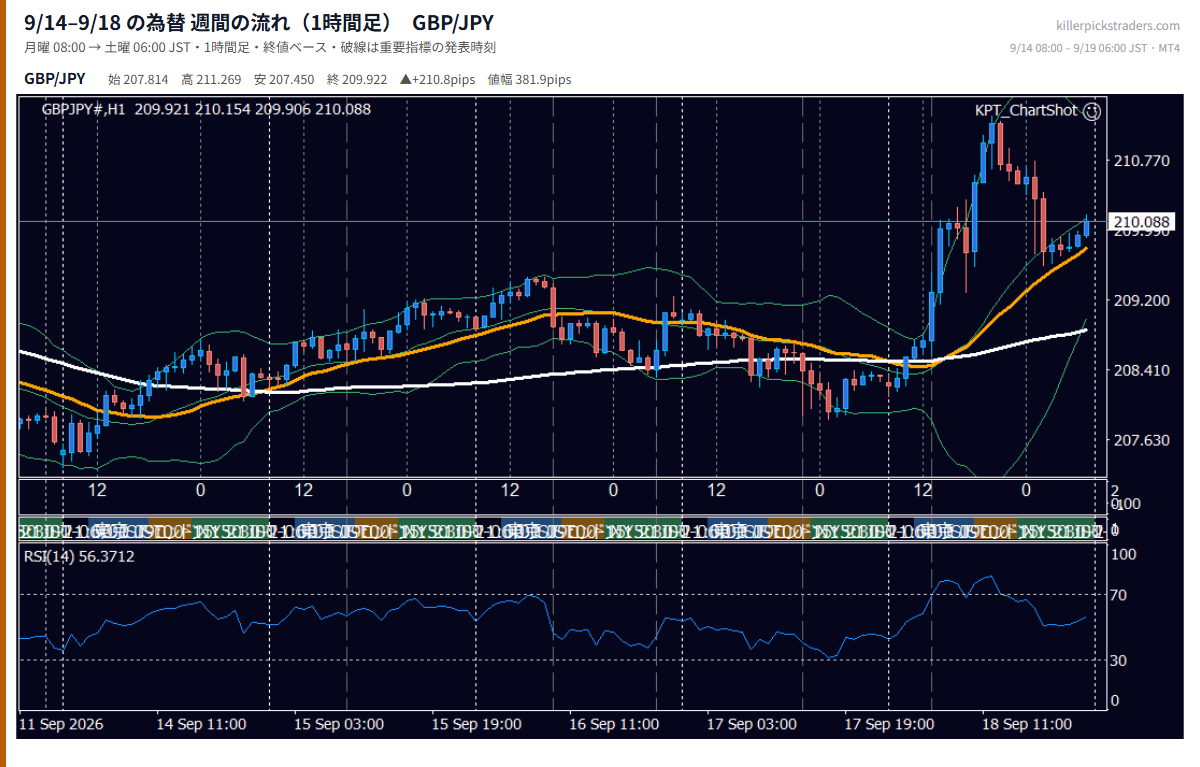Click the 17 Sep 03:00 time label
The height and width of the screenshot is (767, 1200).
pyautogui.click(x=751, y=723)
